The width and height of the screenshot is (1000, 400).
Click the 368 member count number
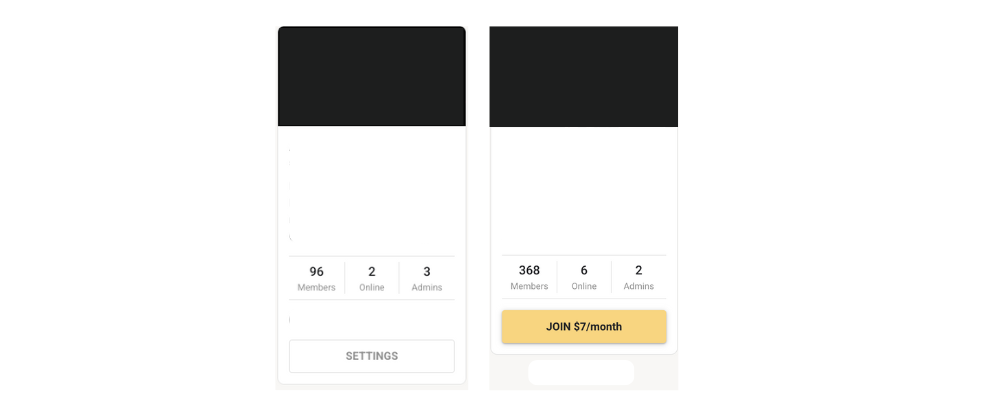(529, 270)
